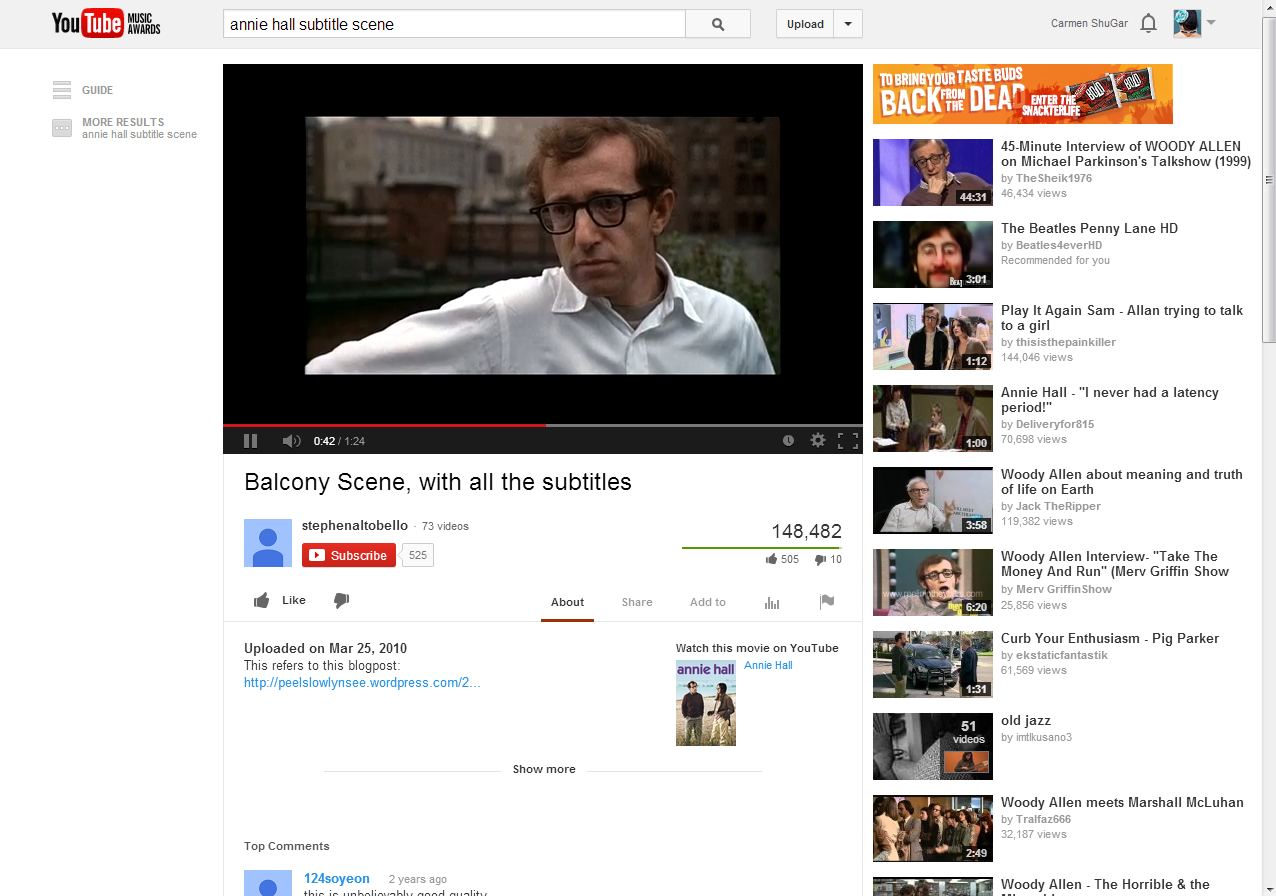Click the 73 videos text
This screenshot has height=896, width=1276.
445,526
